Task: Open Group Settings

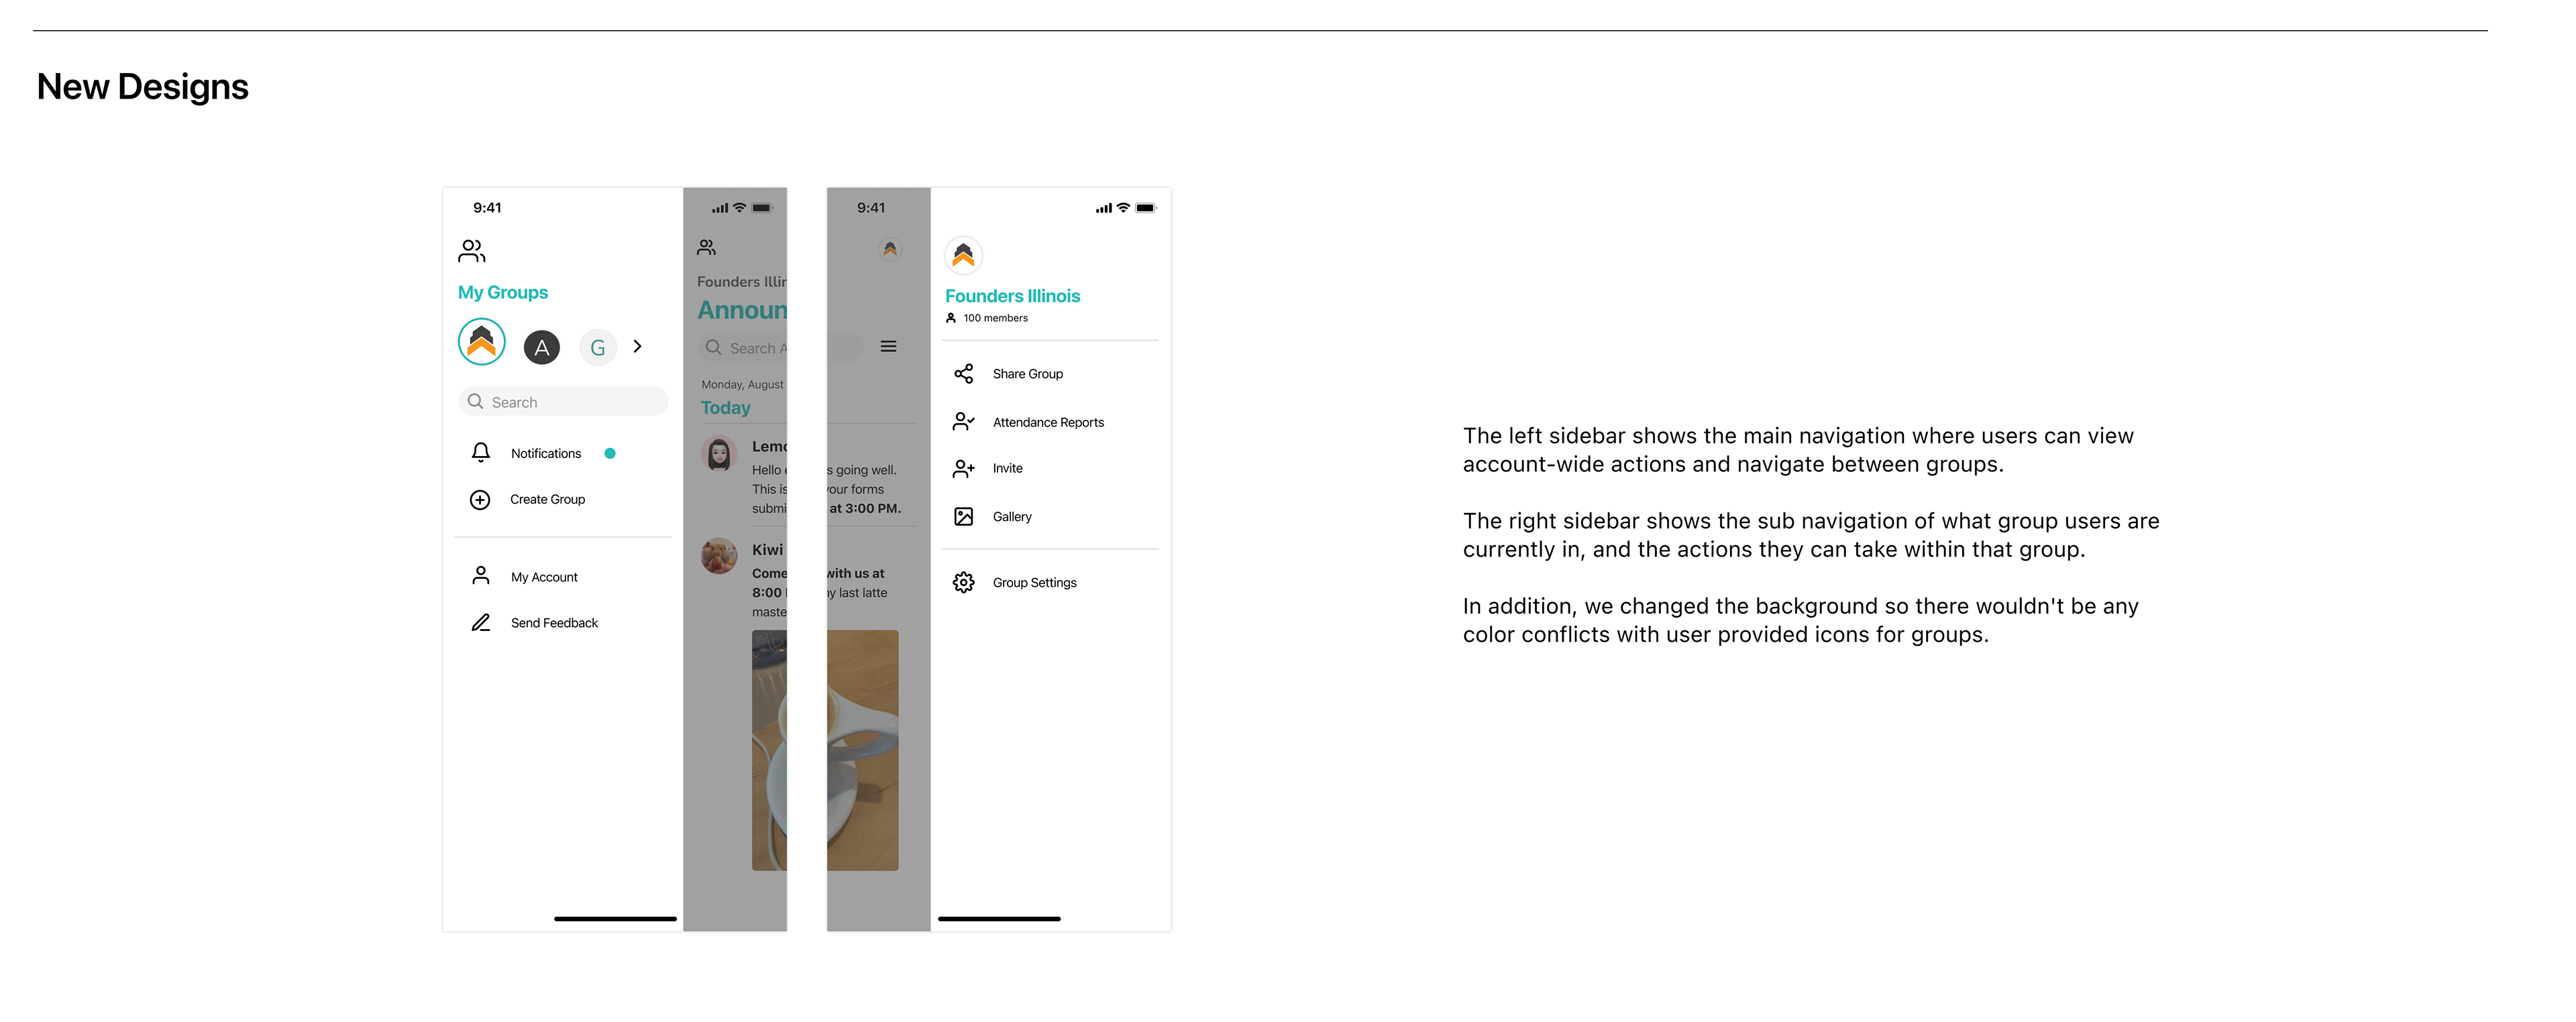Action: pyautogui.click(x=1035, y=583)
